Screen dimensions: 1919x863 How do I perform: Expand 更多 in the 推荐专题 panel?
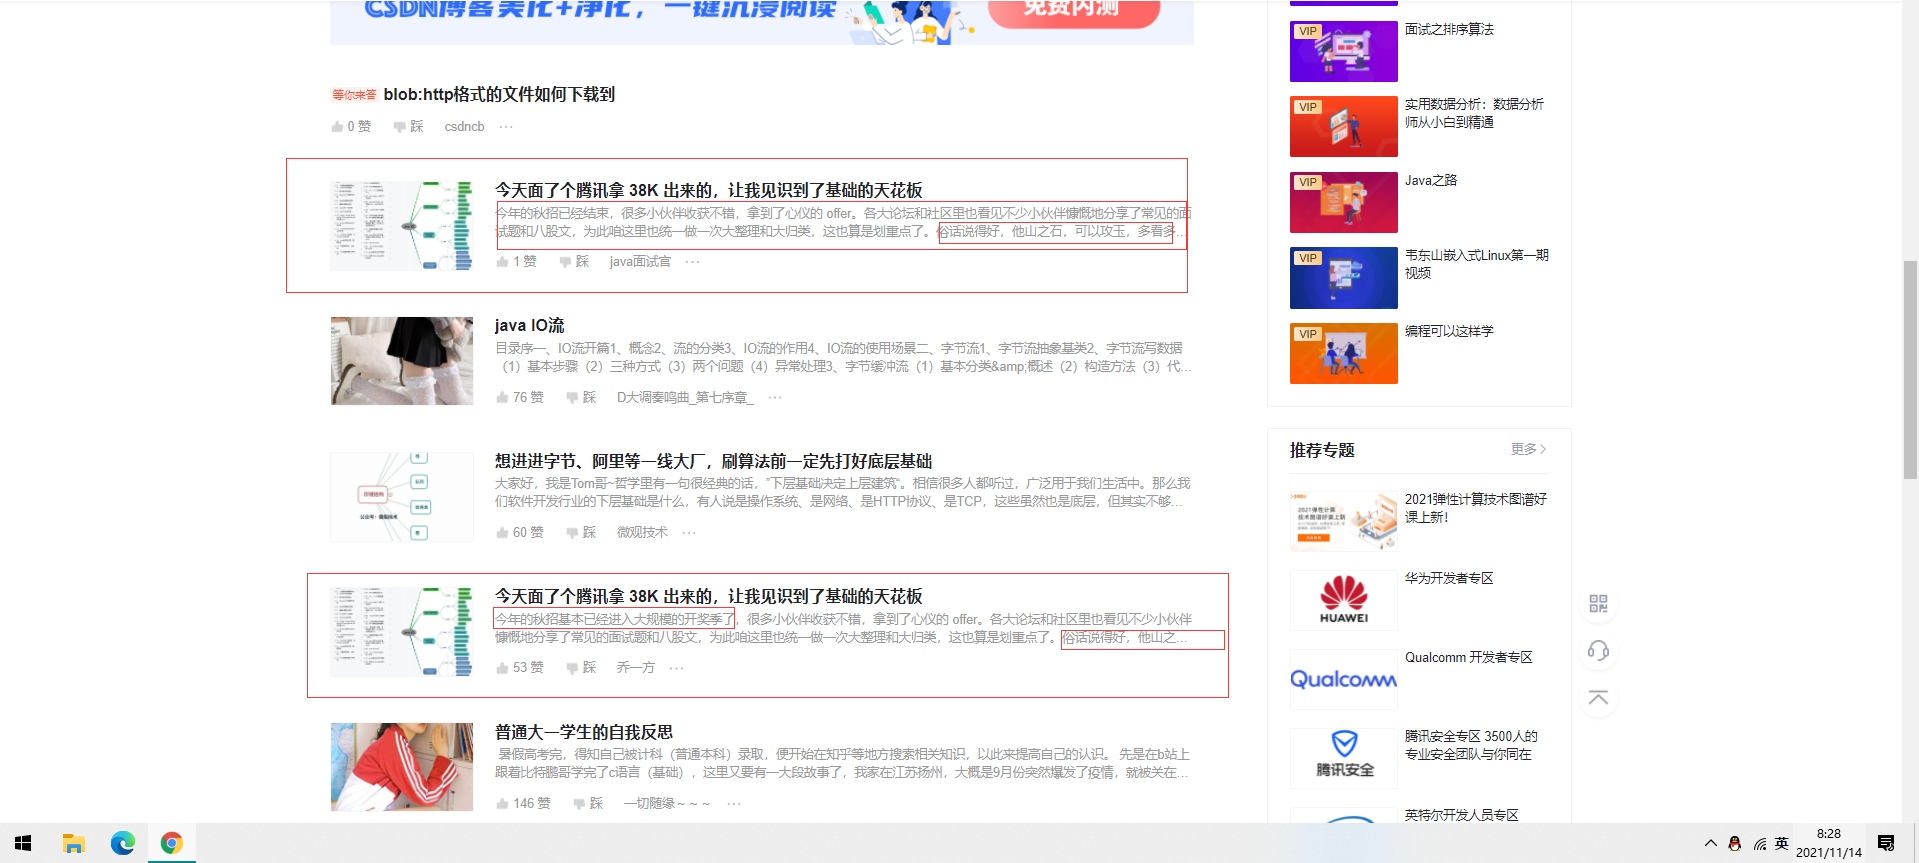point(1529,450)
